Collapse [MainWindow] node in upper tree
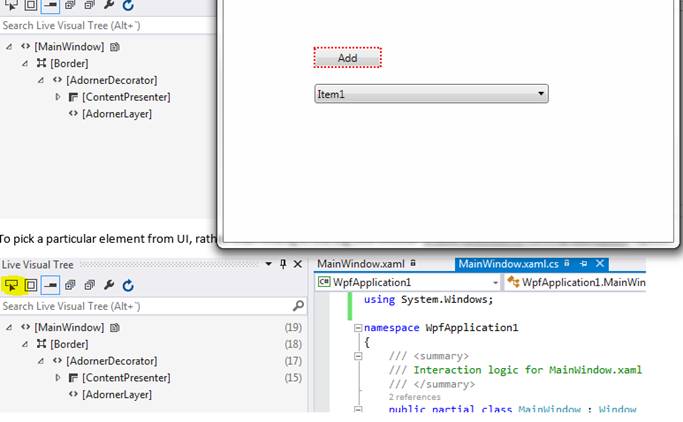The width and height of the screenshot is (683, 422). [9, 47]
